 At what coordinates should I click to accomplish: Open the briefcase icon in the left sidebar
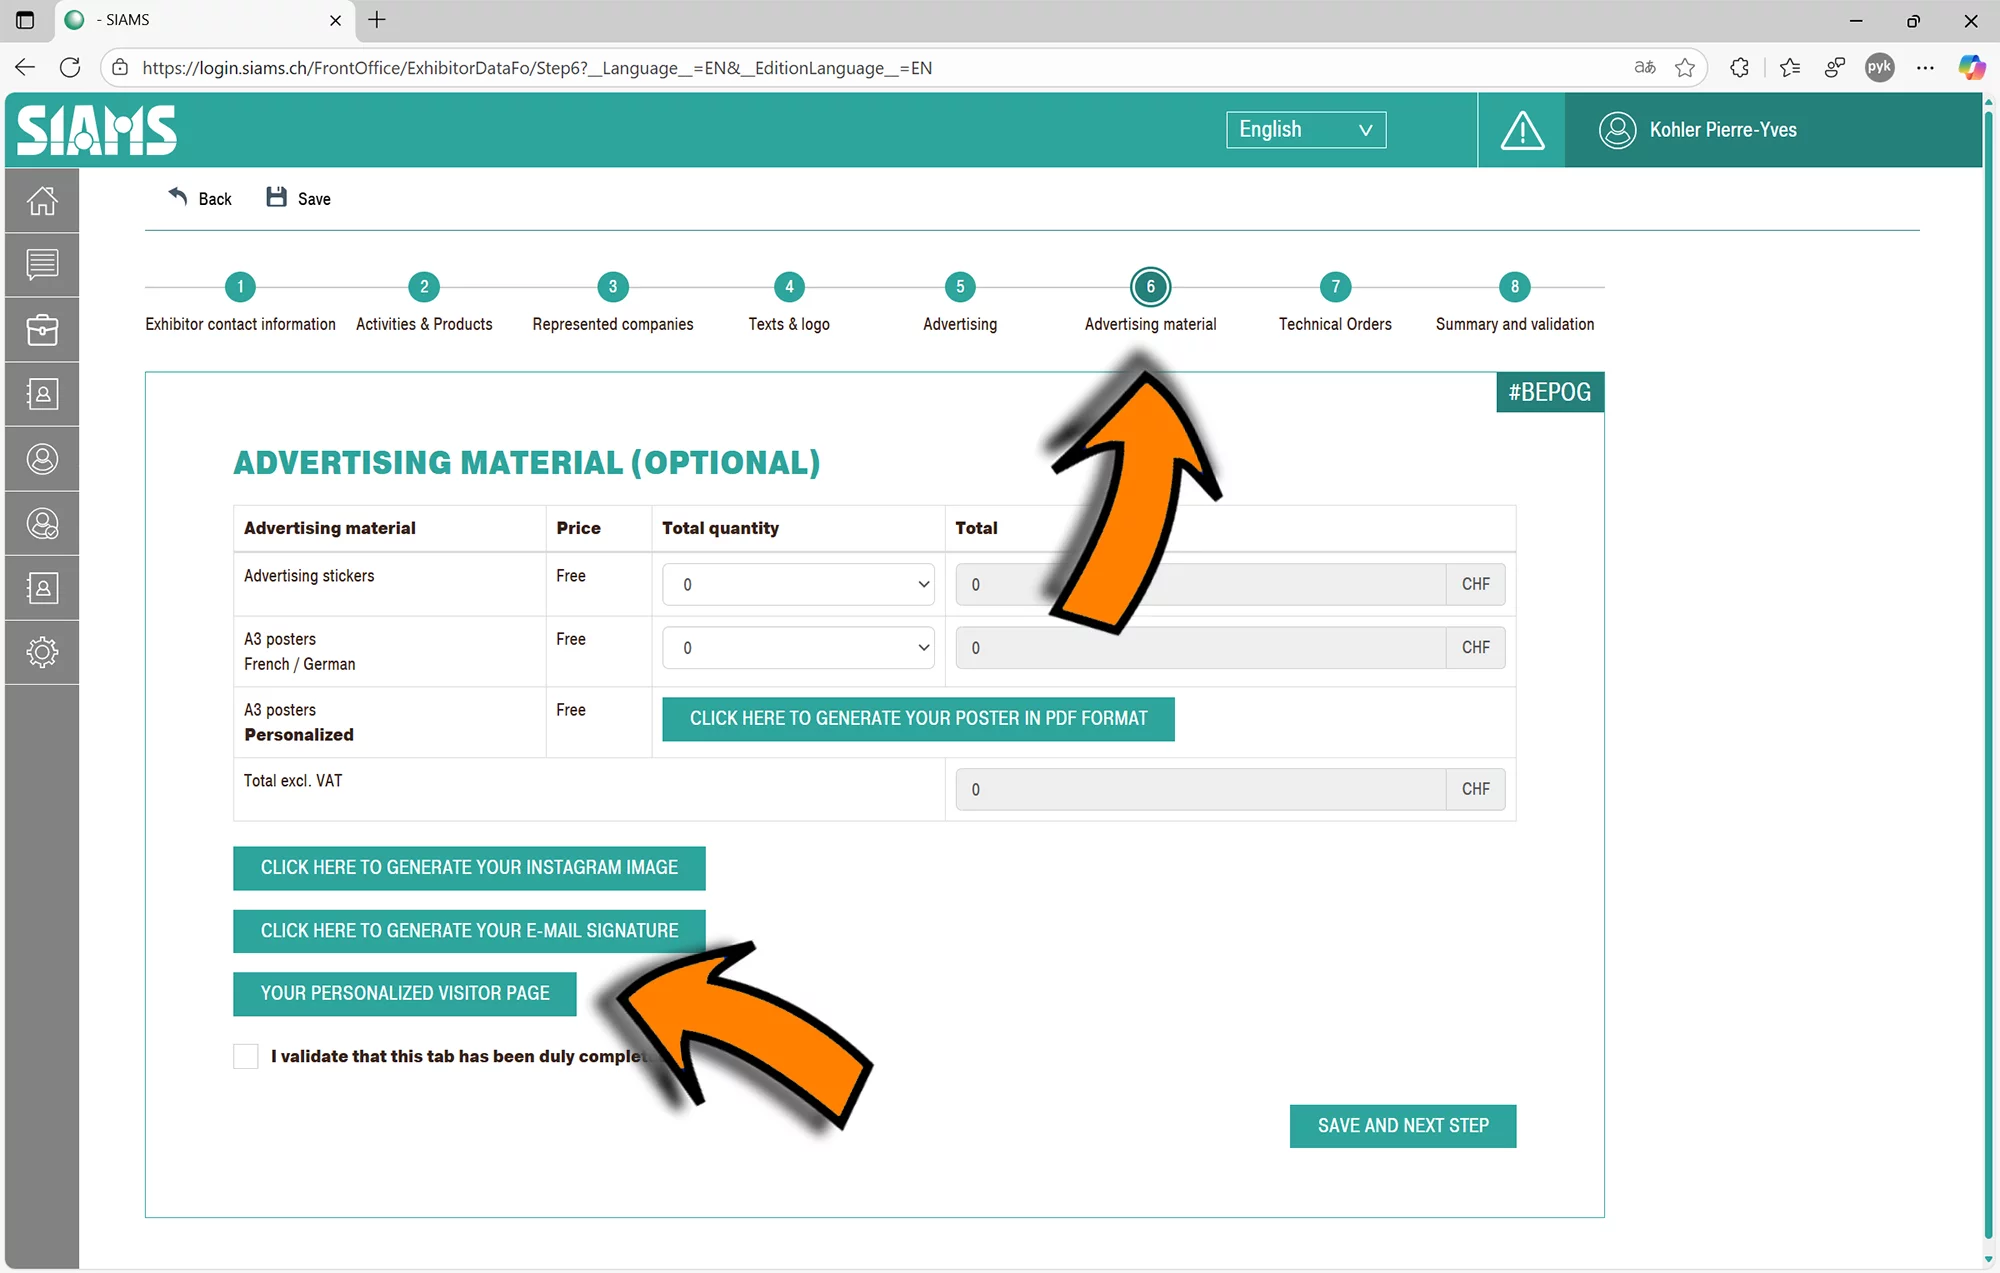point(42,330)
